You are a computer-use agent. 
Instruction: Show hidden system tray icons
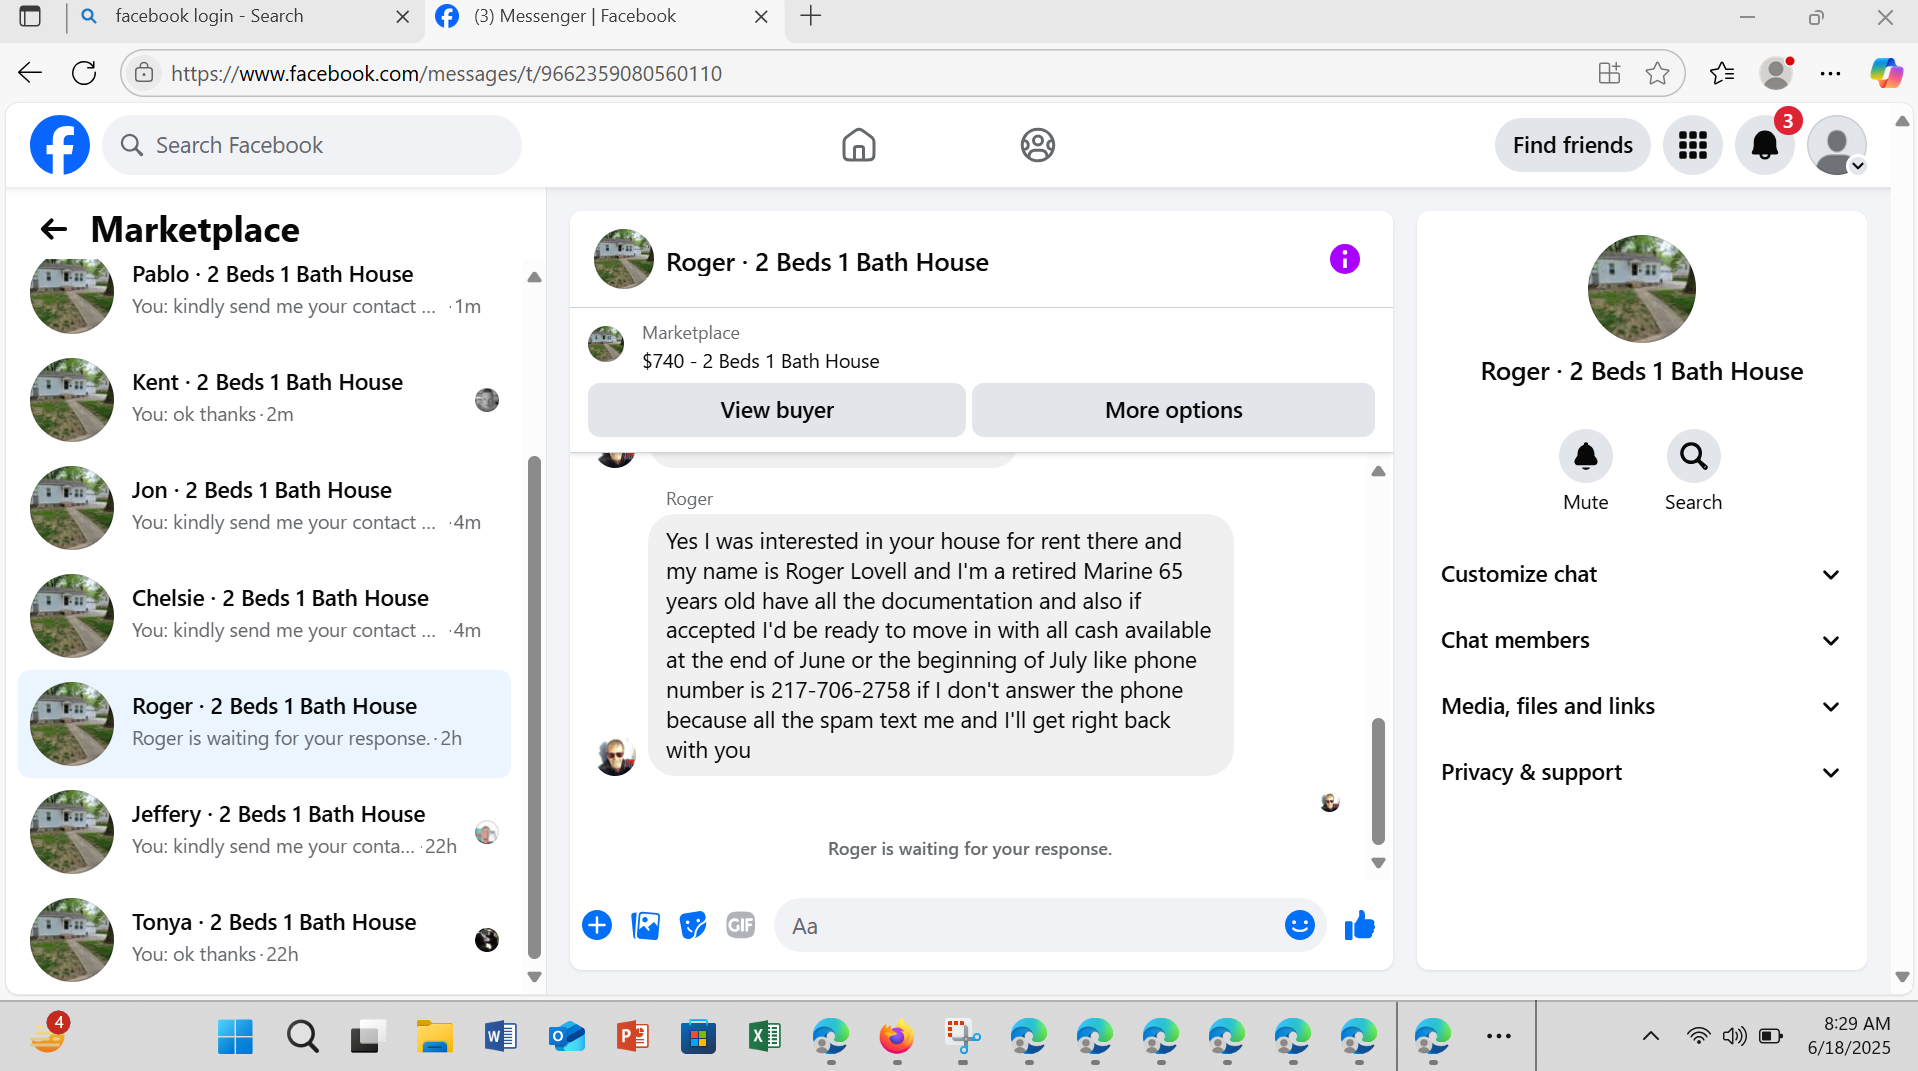1650,1036
